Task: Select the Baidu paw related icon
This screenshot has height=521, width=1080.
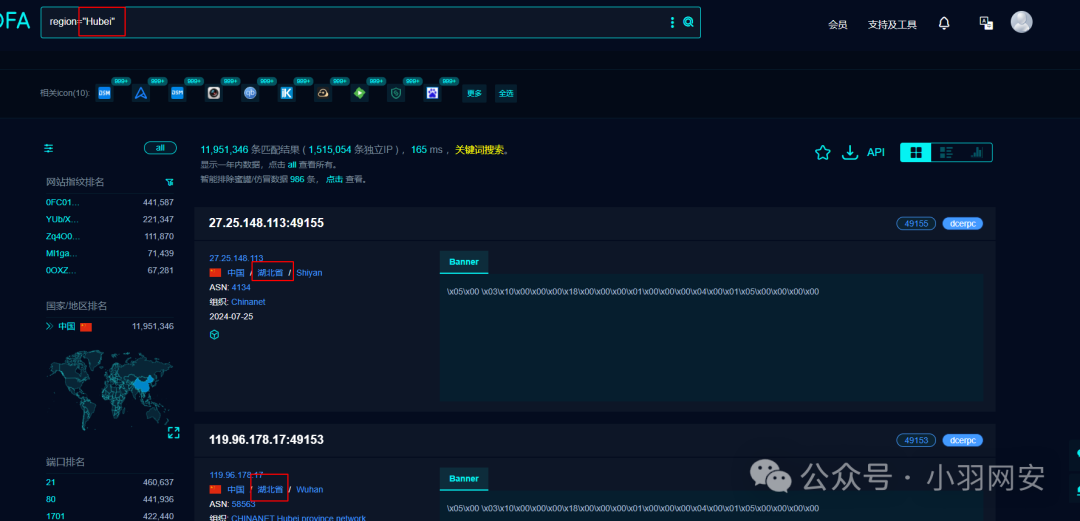Action: point(432,92)
